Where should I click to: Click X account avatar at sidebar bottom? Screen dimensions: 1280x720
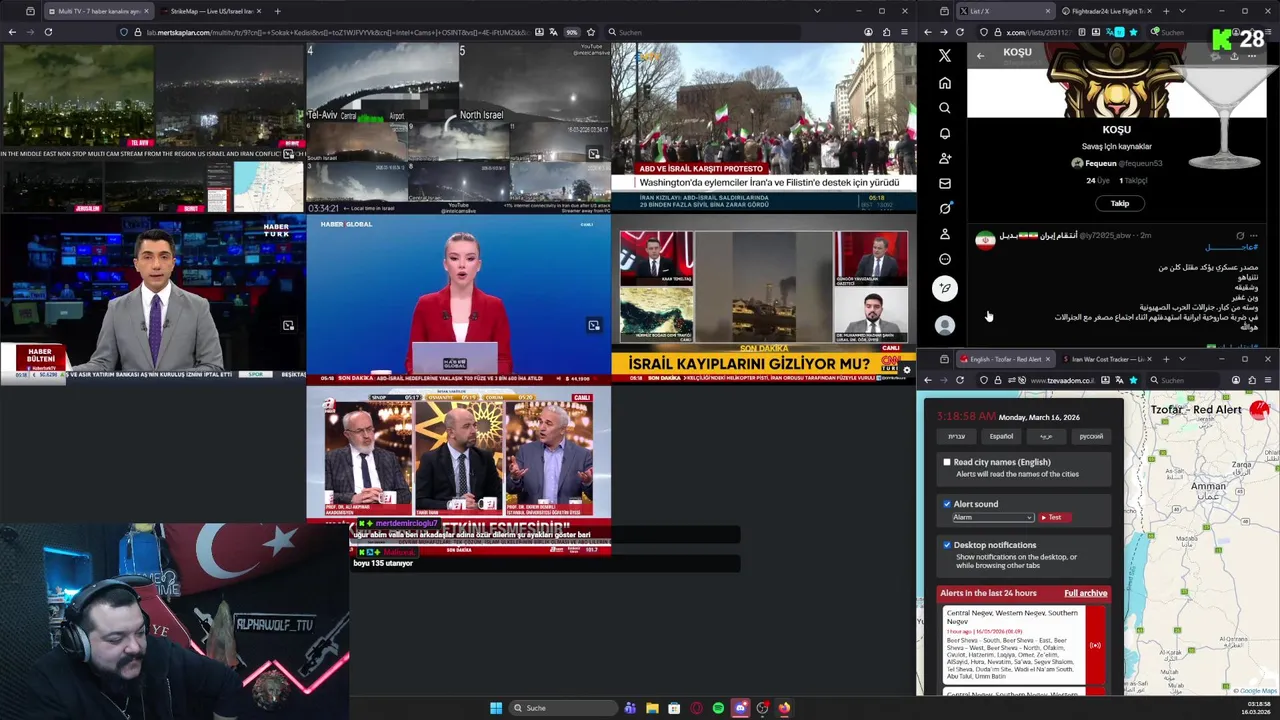pos(945,325)
